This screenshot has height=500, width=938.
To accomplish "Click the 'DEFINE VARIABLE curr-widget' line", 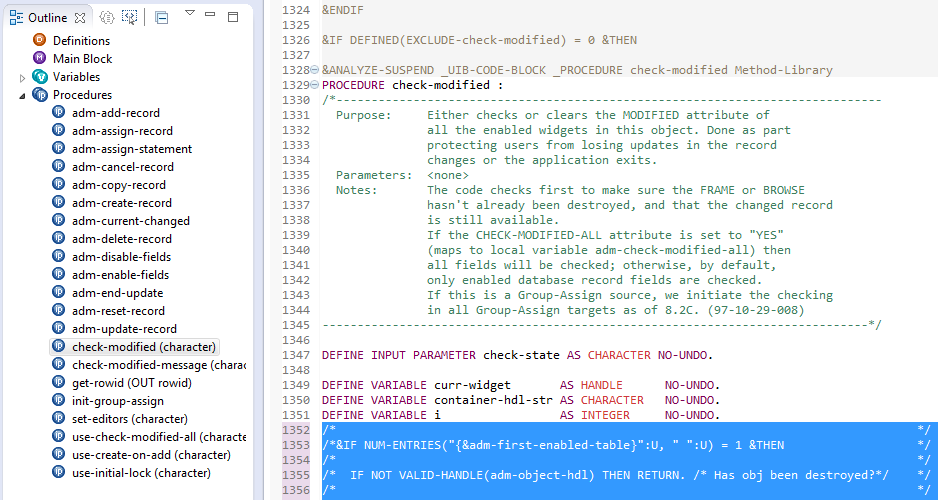I will pos(520,385).
